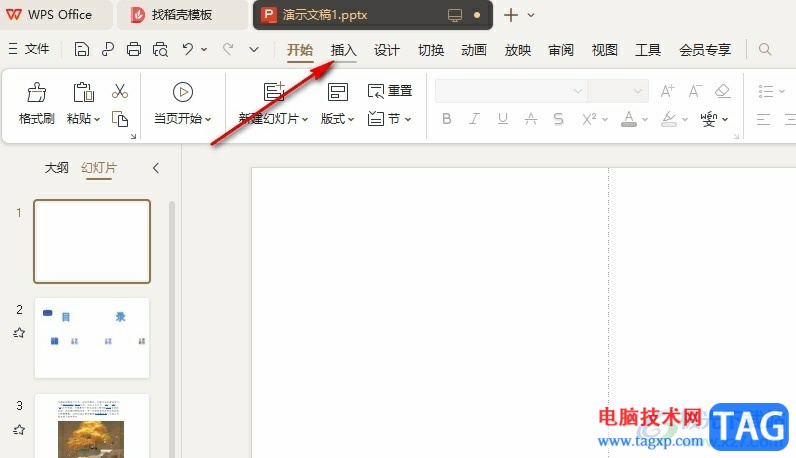Click the star icon under slide 2
The image size is (796, 458).
(x=19, y=333)
